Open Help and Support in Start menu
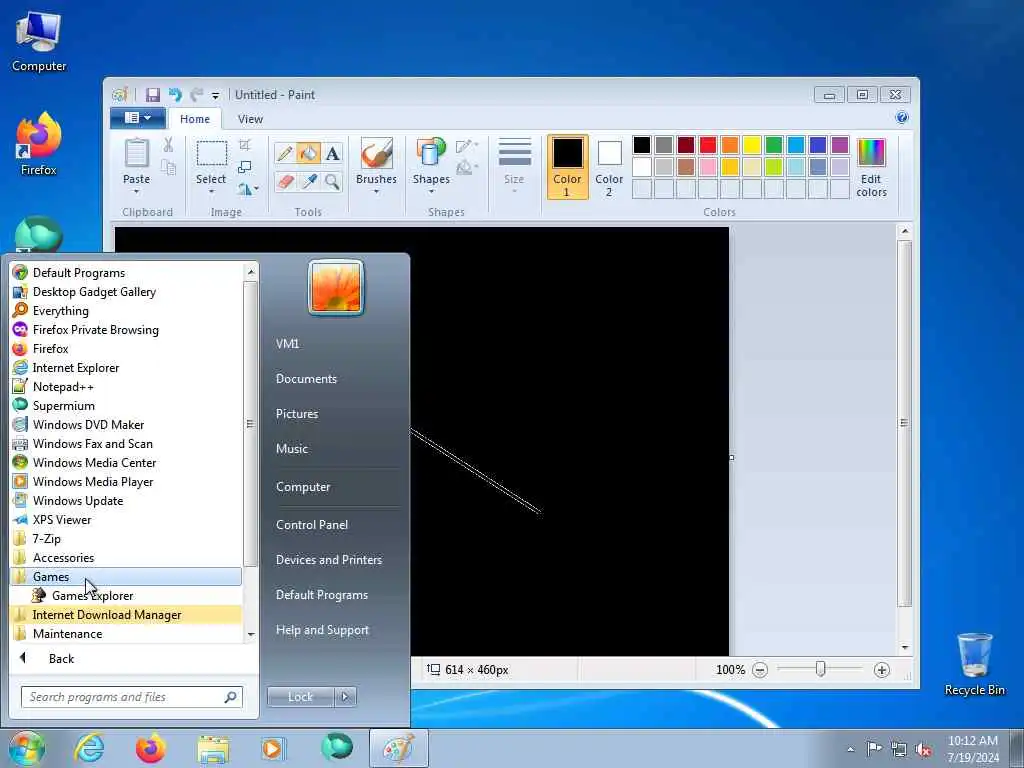Viewport: 1024px width, 768px height. [x=322, y=630]
